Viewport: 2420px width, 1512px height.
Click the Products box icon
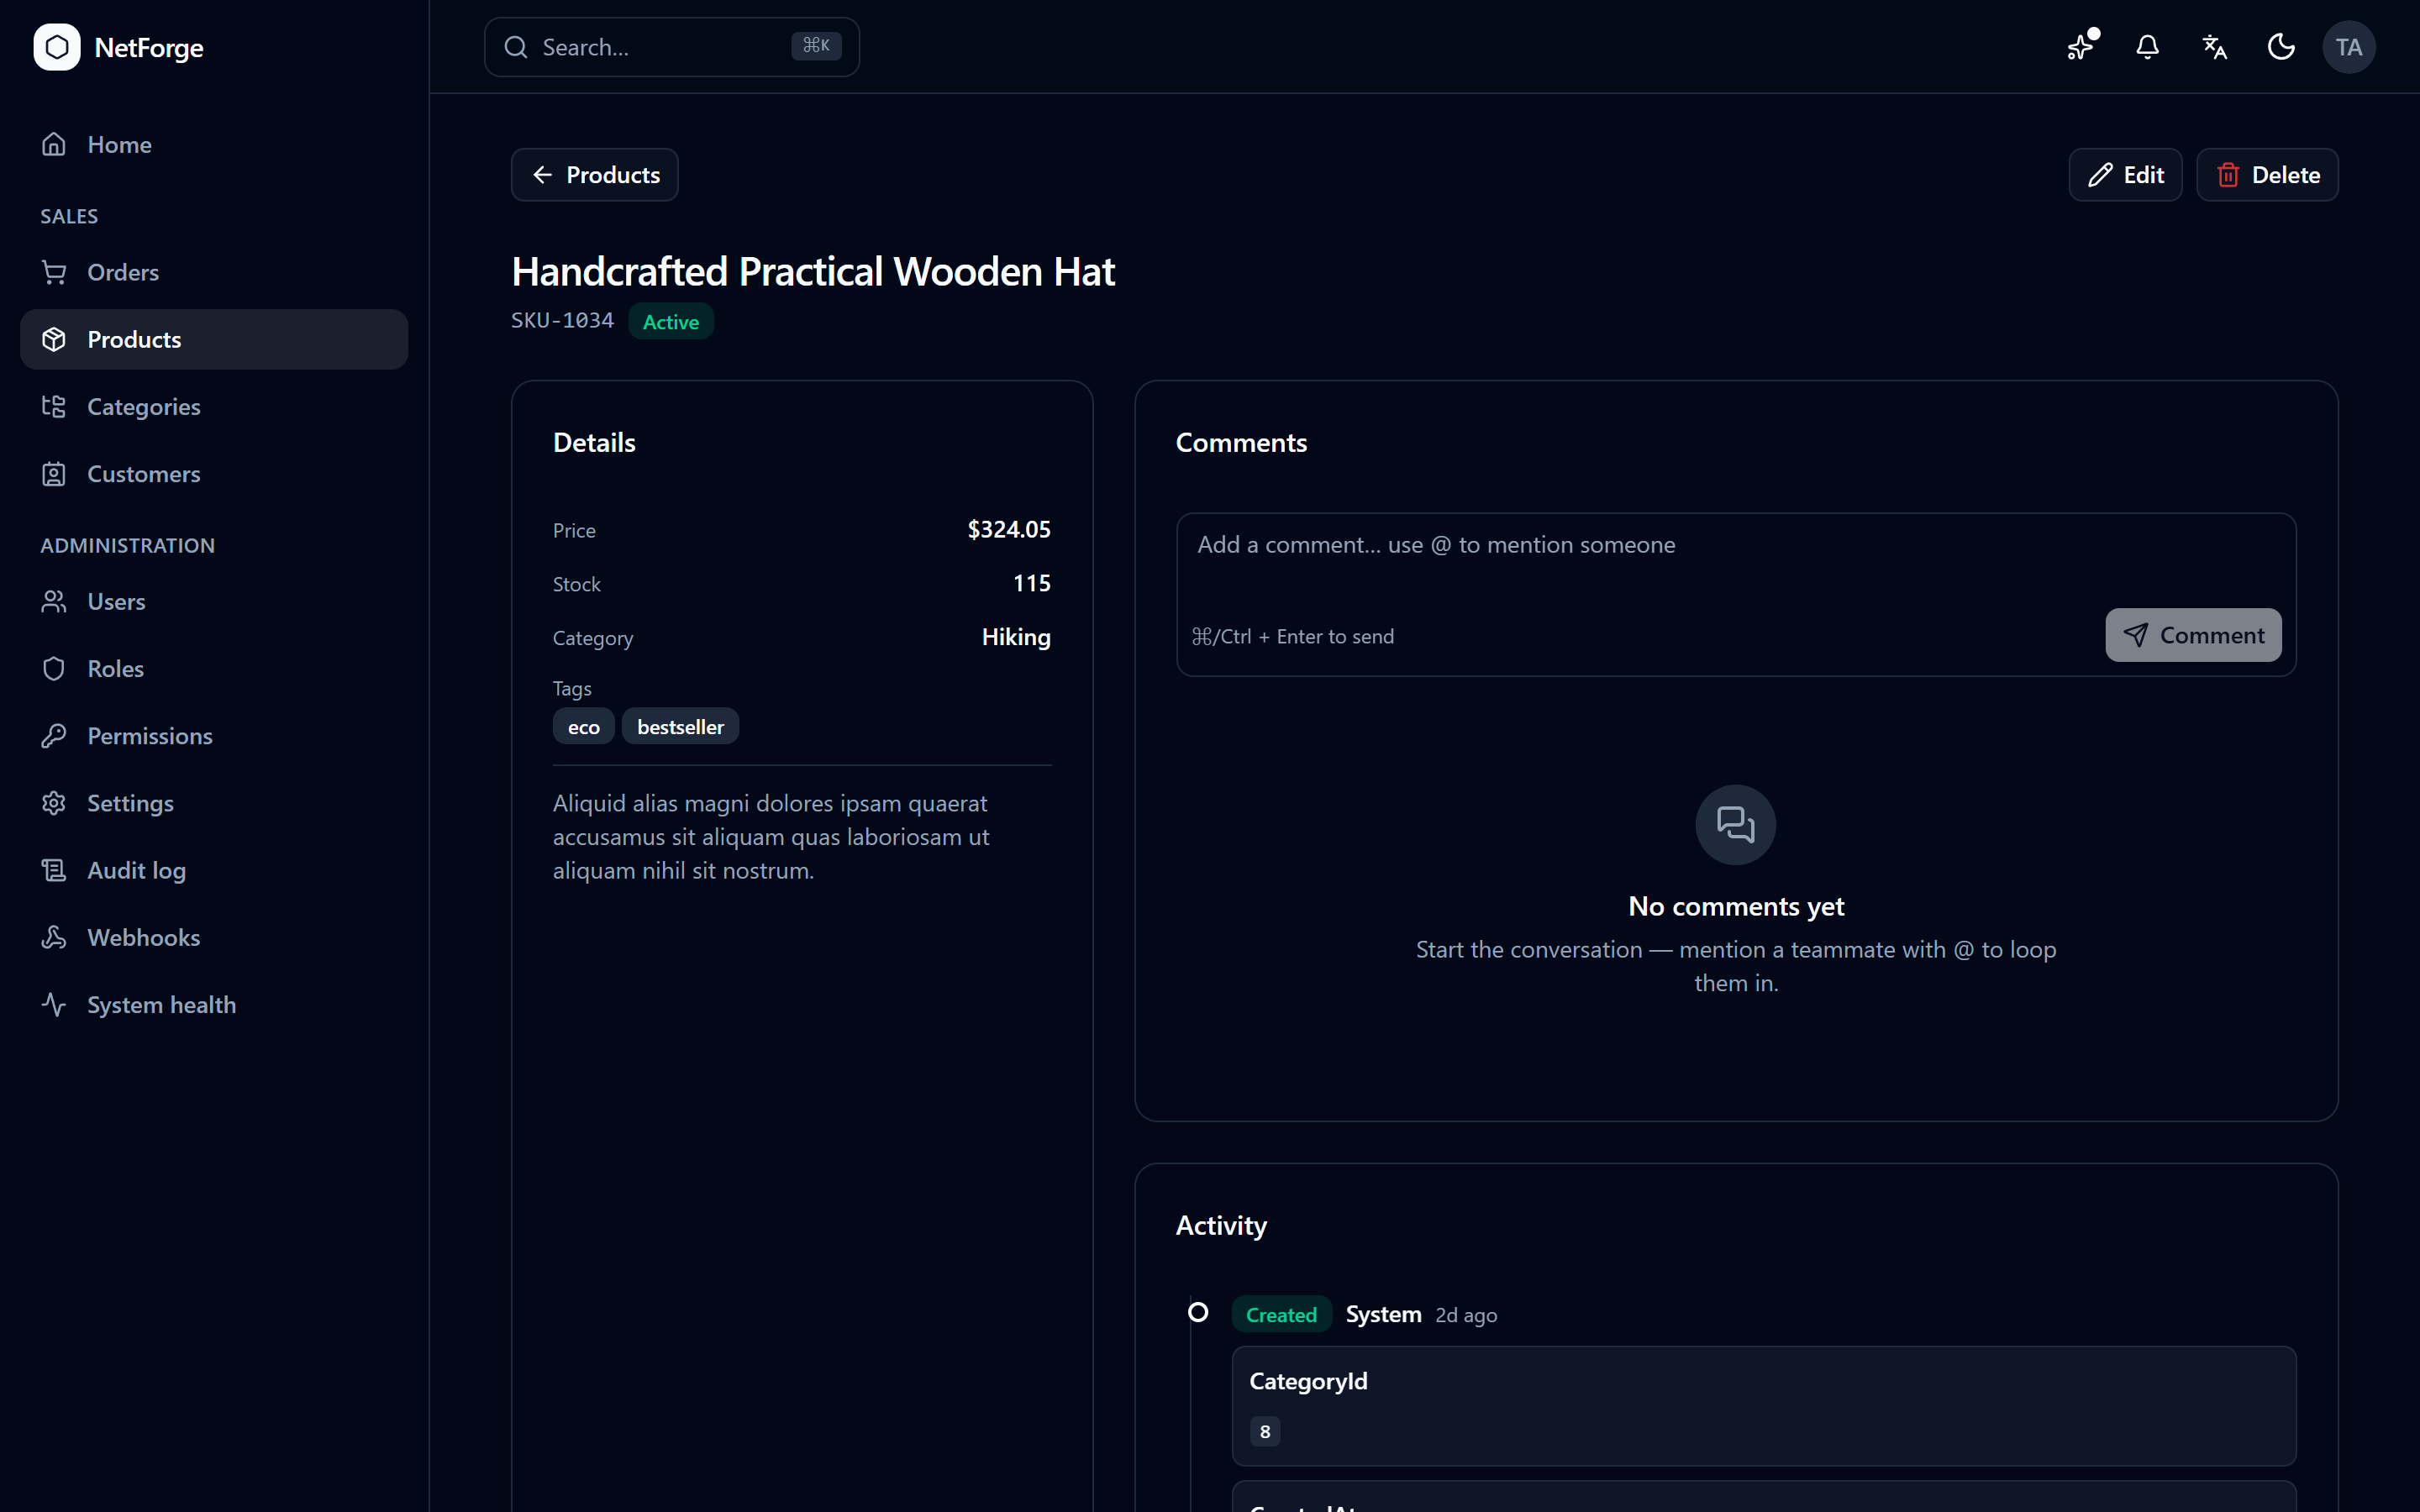(54, 339)
